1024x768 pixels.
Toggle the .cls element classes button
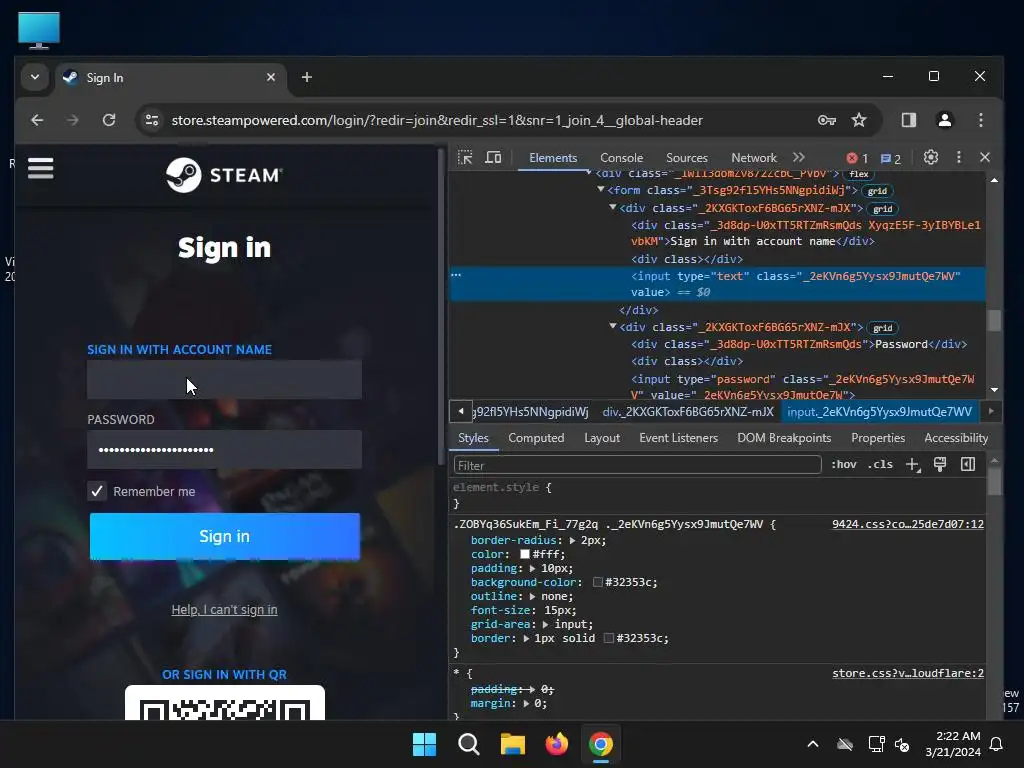(x=880, y=464)
